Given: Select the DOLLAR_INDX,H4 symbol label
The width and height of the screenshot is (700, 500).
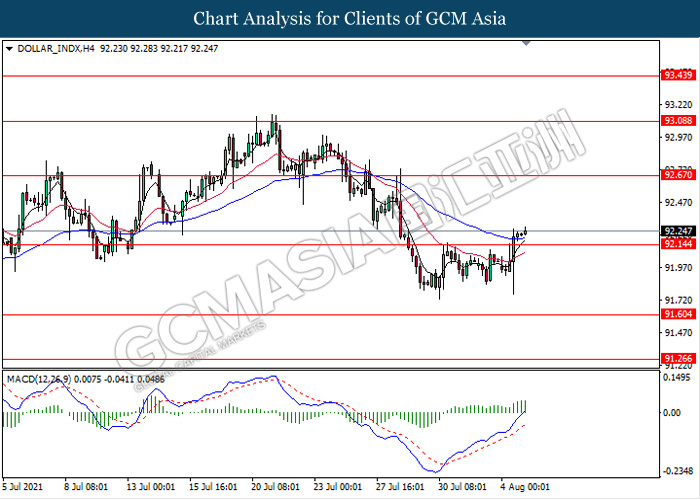Looking at the screenshot, I should point(56,49).
